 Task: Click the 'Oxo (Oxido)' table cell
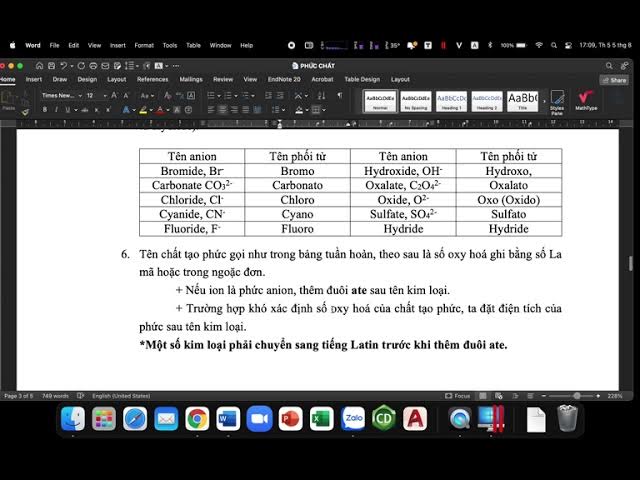coord(509,200)
